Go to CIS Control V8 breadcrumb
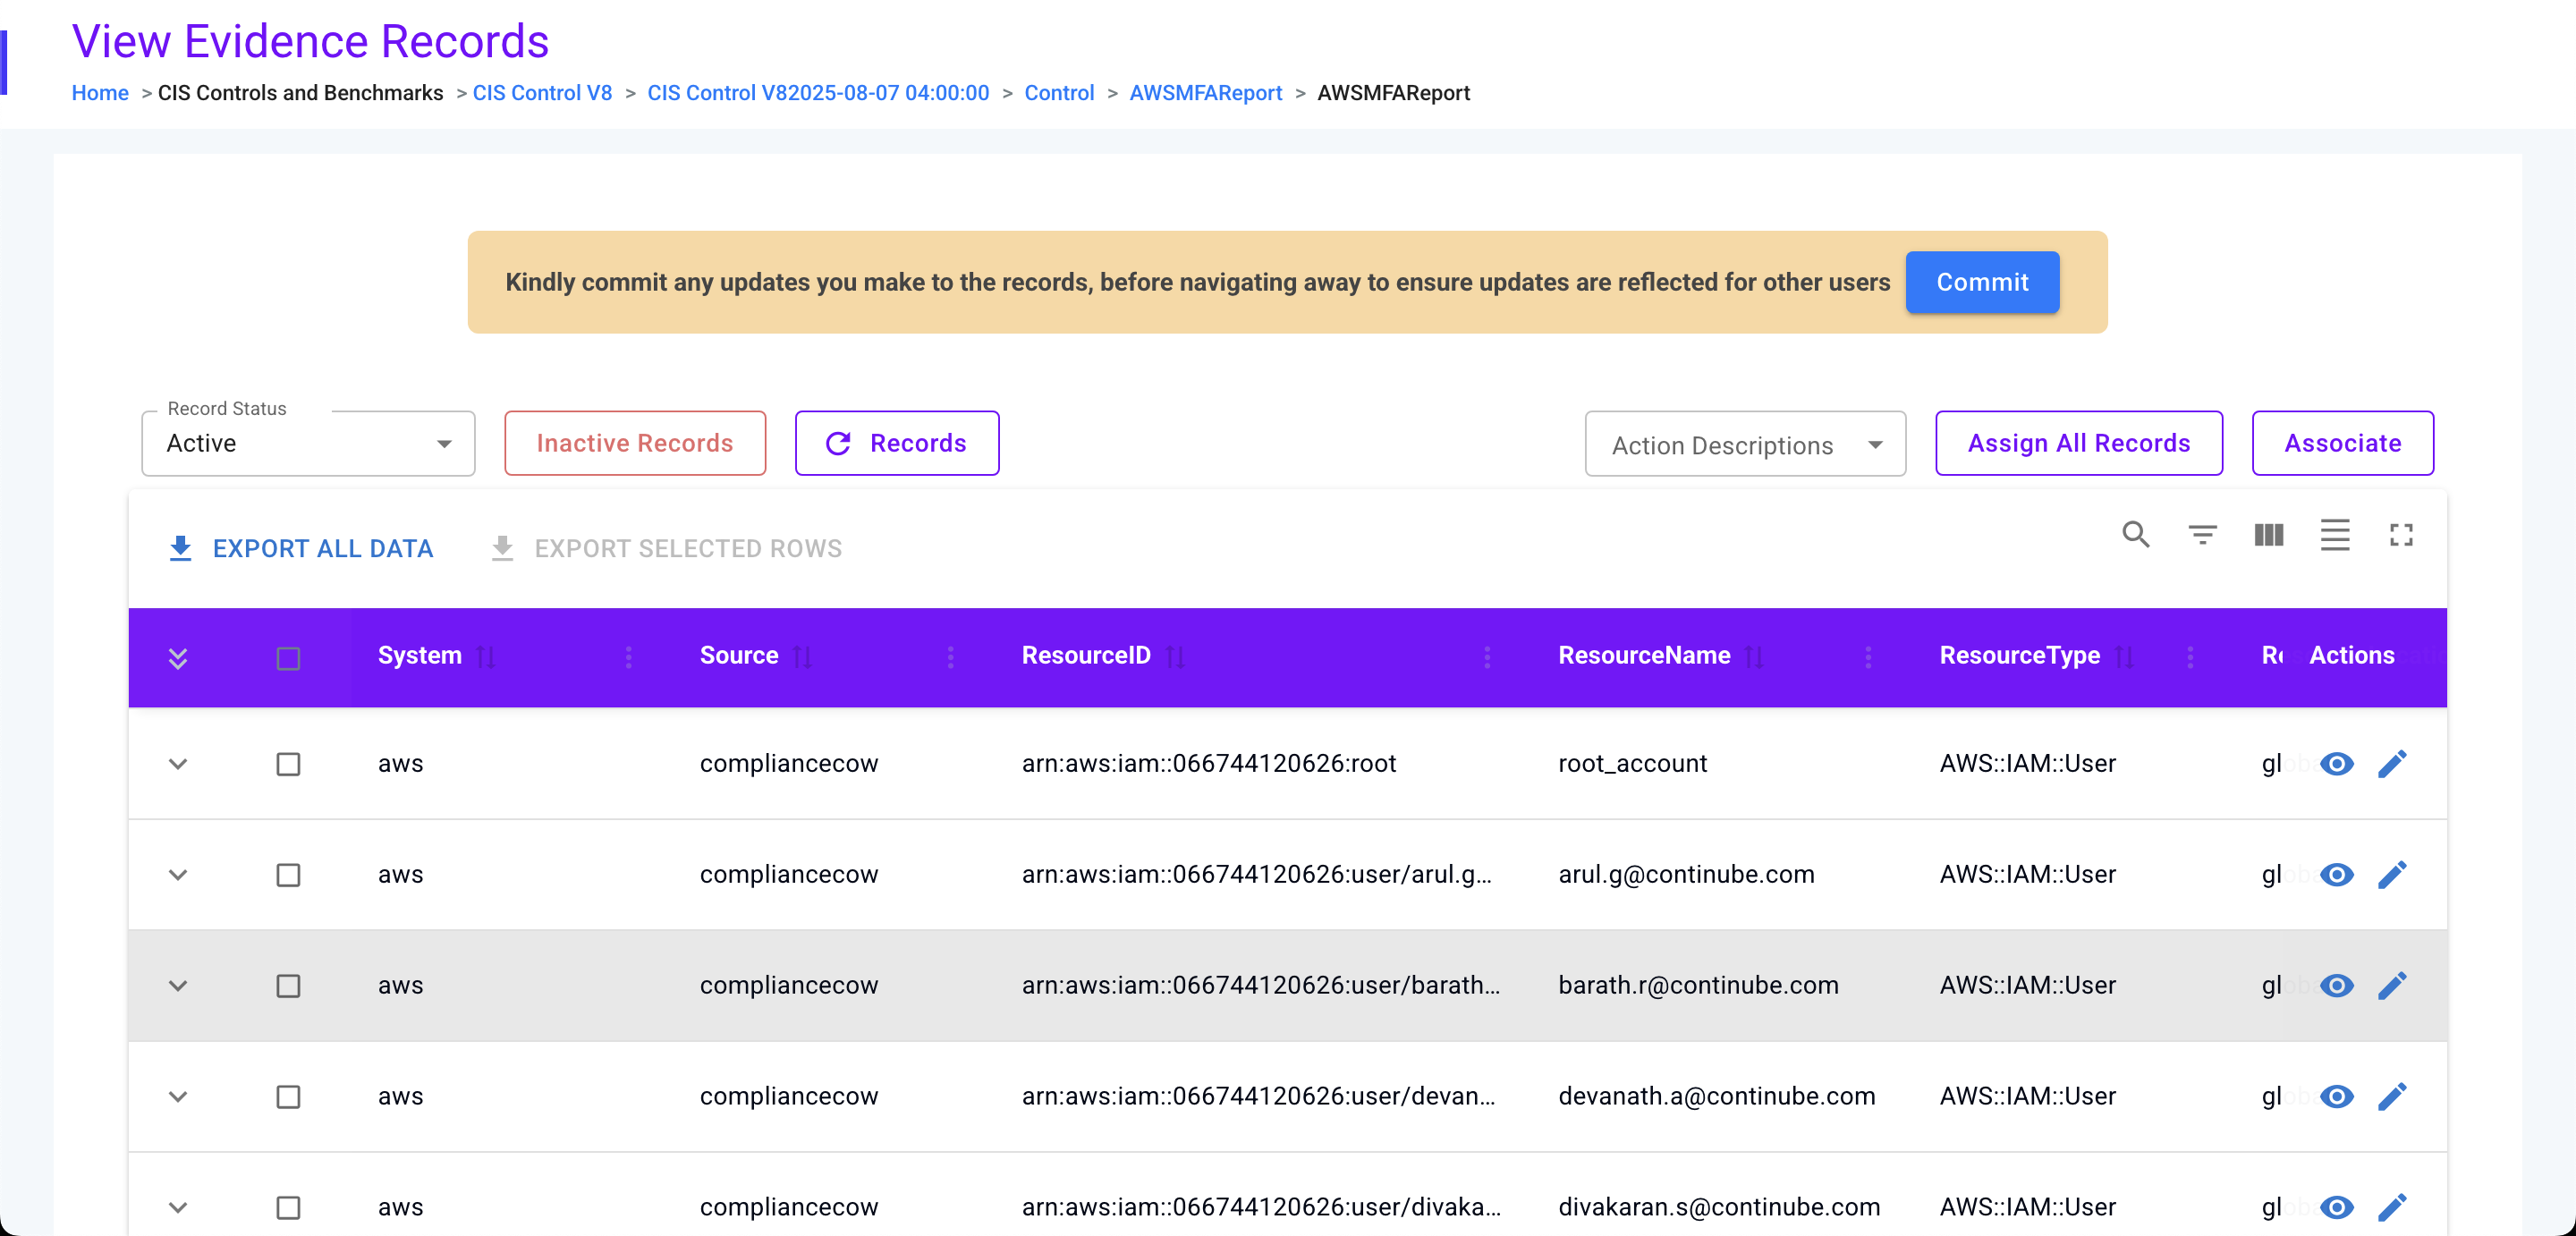This screenshot has height=1236, width=2576. coord(542,93)
